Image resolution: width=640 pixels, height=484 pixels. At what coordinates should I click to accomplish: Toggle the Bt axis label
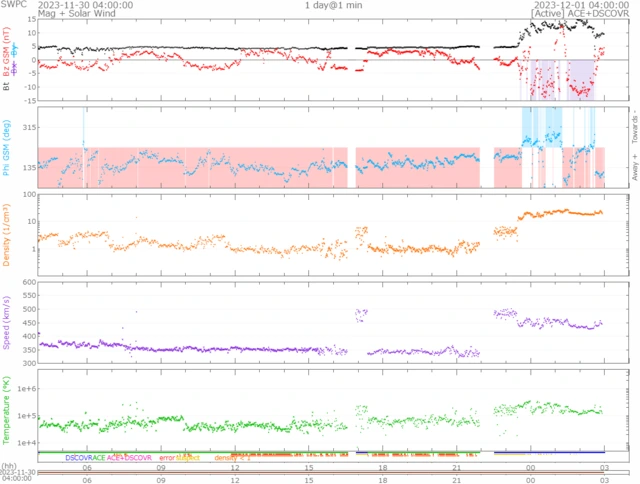click(x=7, y=87)
